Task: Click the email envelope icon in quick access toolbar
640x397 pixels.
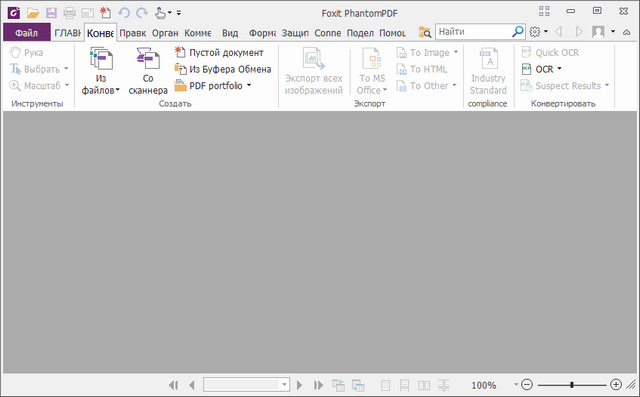Action: 88,13
